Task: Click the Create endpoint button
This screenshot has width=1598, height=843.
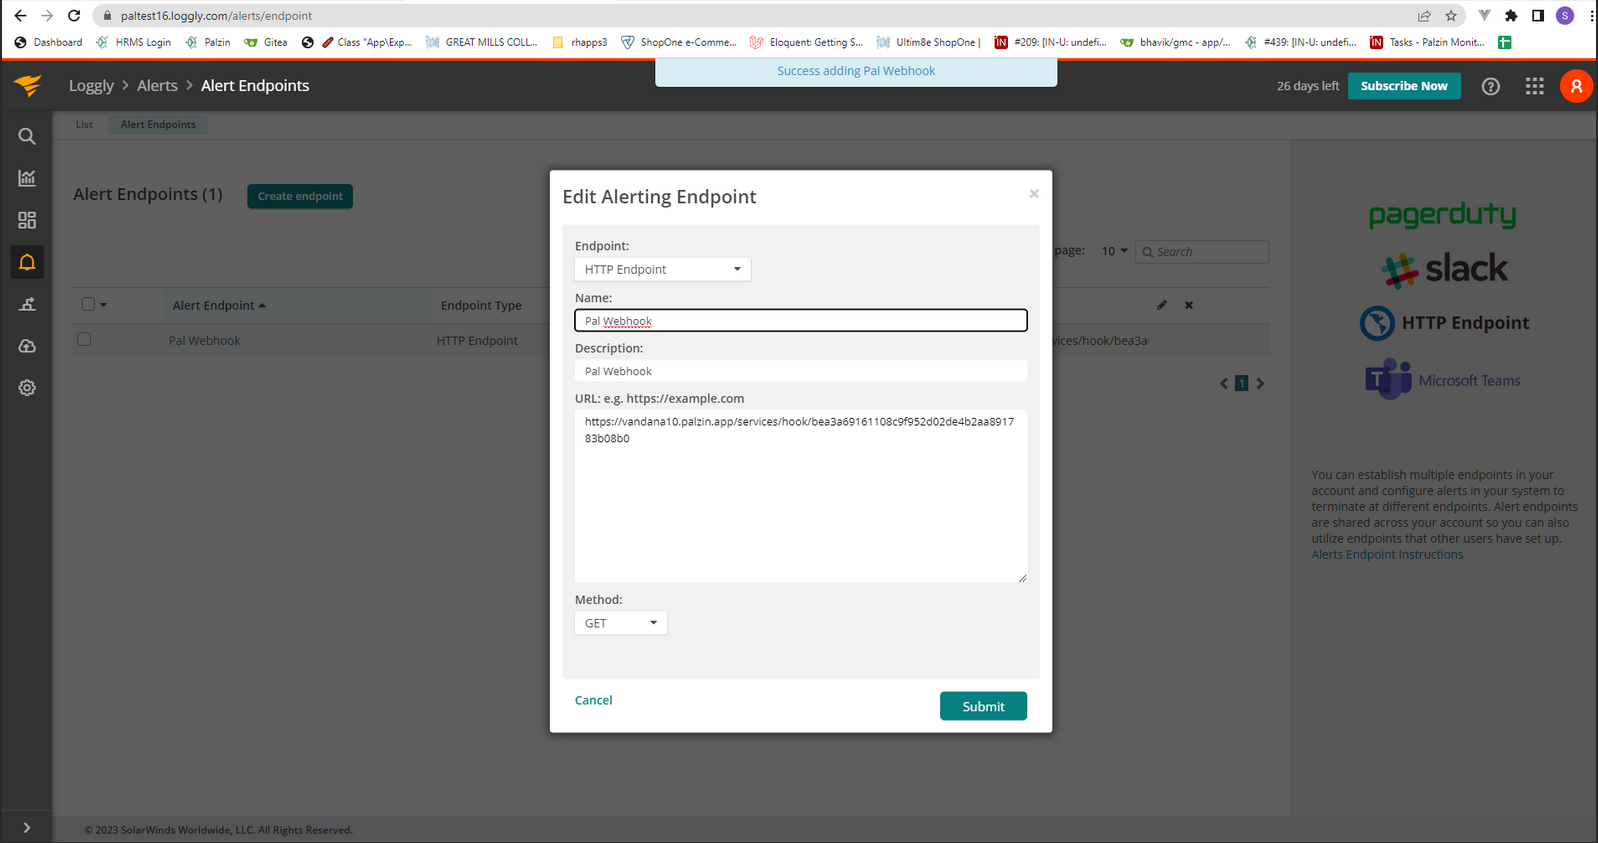Action: [300, 196]
